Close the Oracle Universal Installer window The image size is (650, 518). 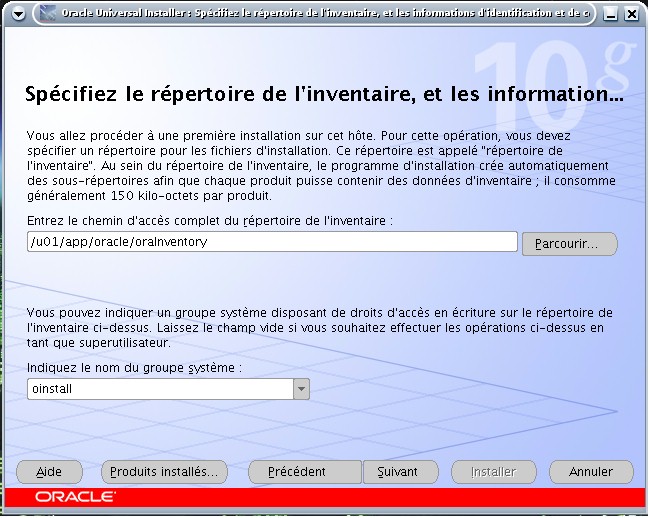(631, 15)
